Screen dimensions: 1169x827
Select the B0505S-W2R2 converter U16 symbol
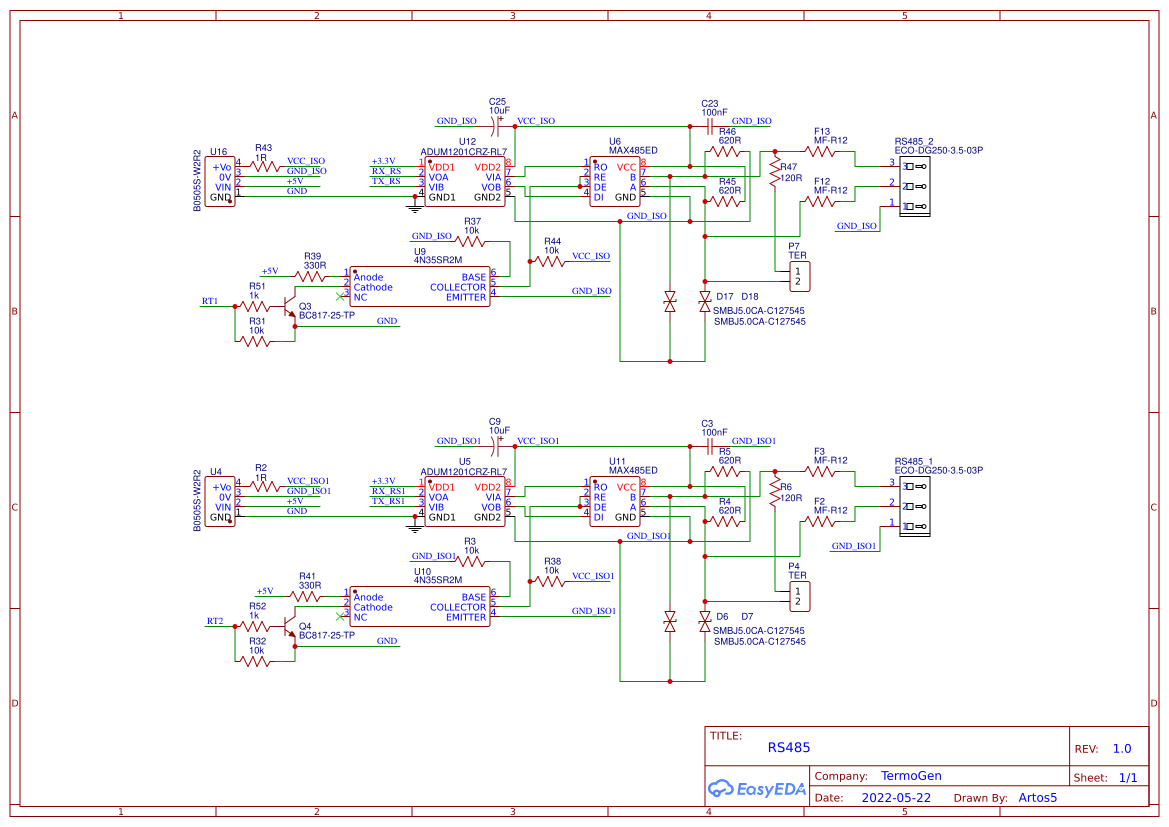tap(220, 180)
